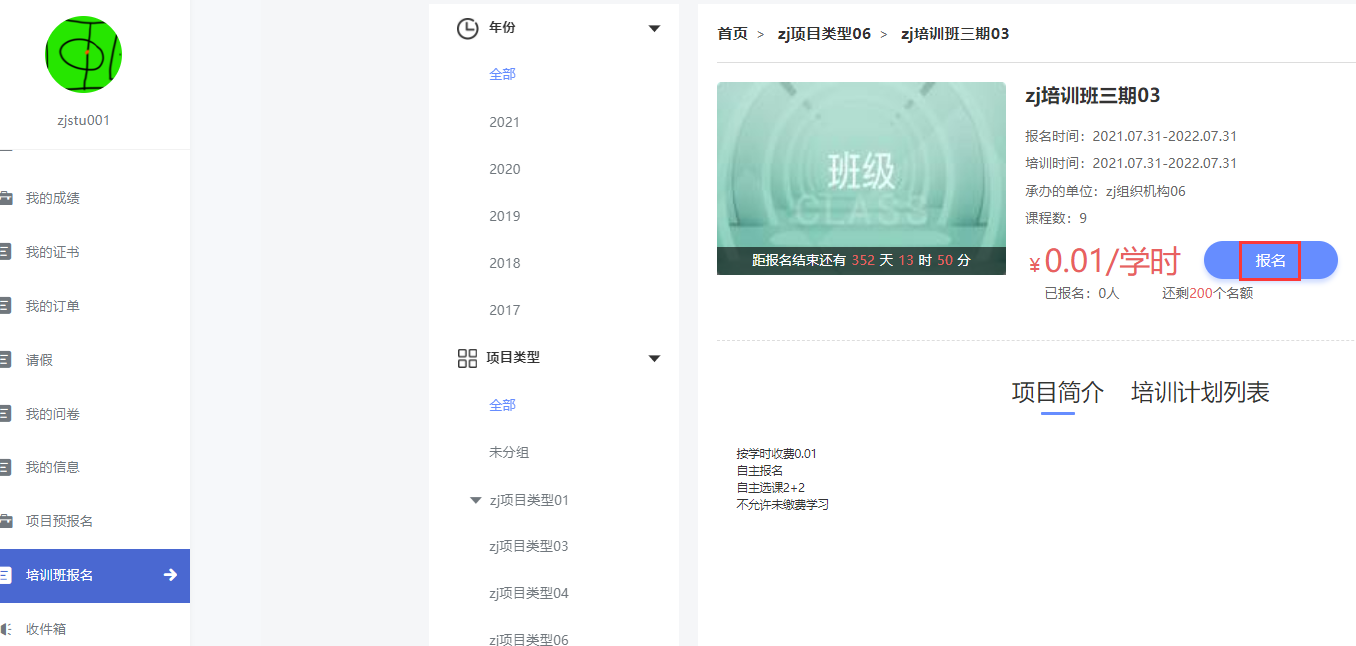1356x646 pixels.
Task: Collapse the 年份 filter section arrow
Action: [x=654, y=28]
